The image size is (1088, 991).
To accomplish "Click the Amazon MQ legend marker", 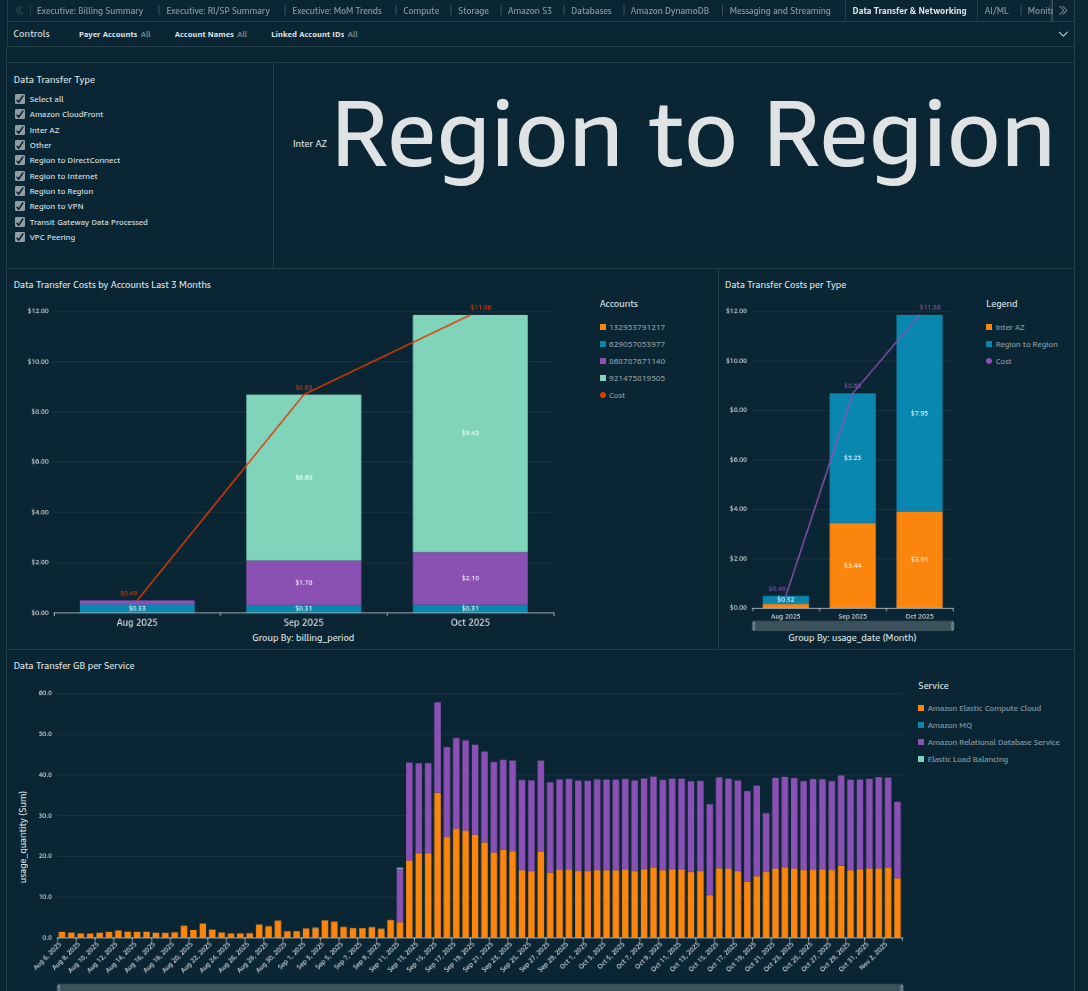I will click(921, 725).
